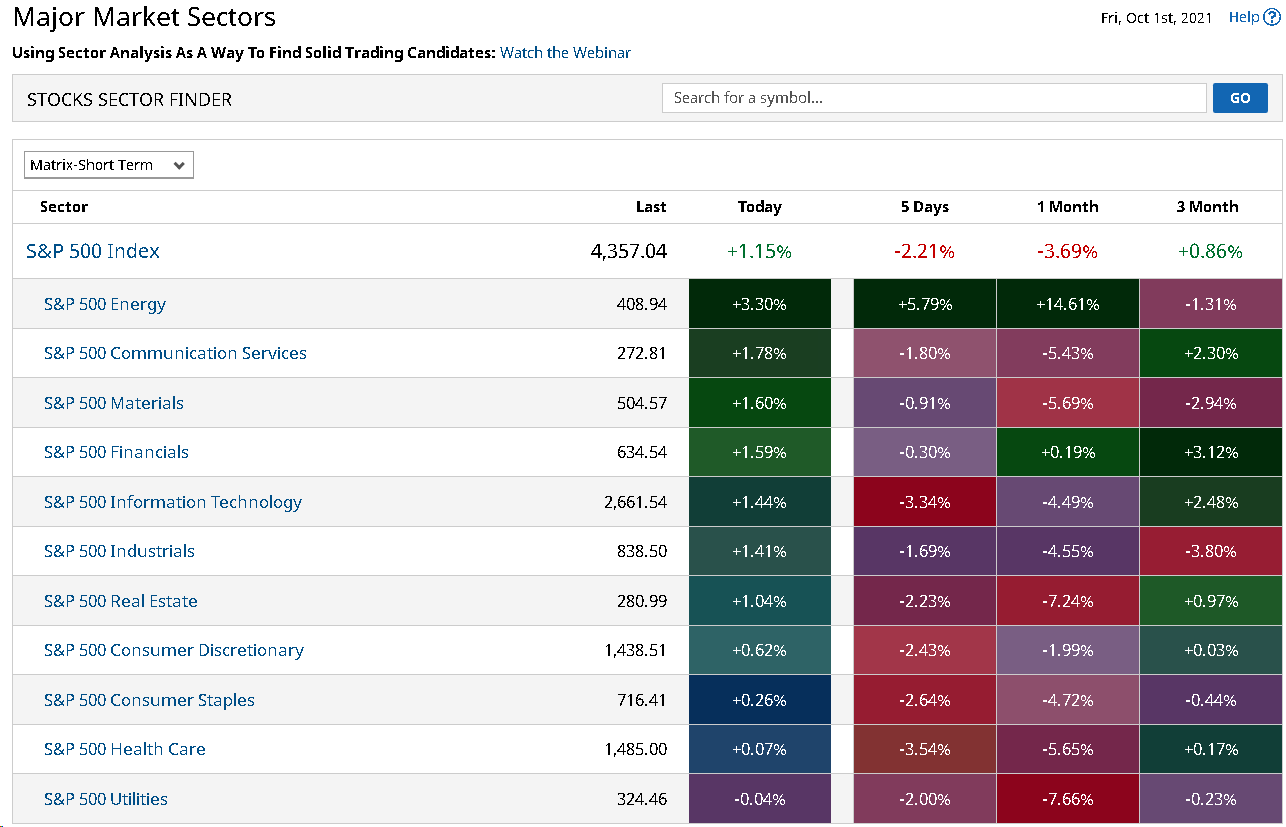
Task: Click Energy last price 408.94
Action: point(642,304)
